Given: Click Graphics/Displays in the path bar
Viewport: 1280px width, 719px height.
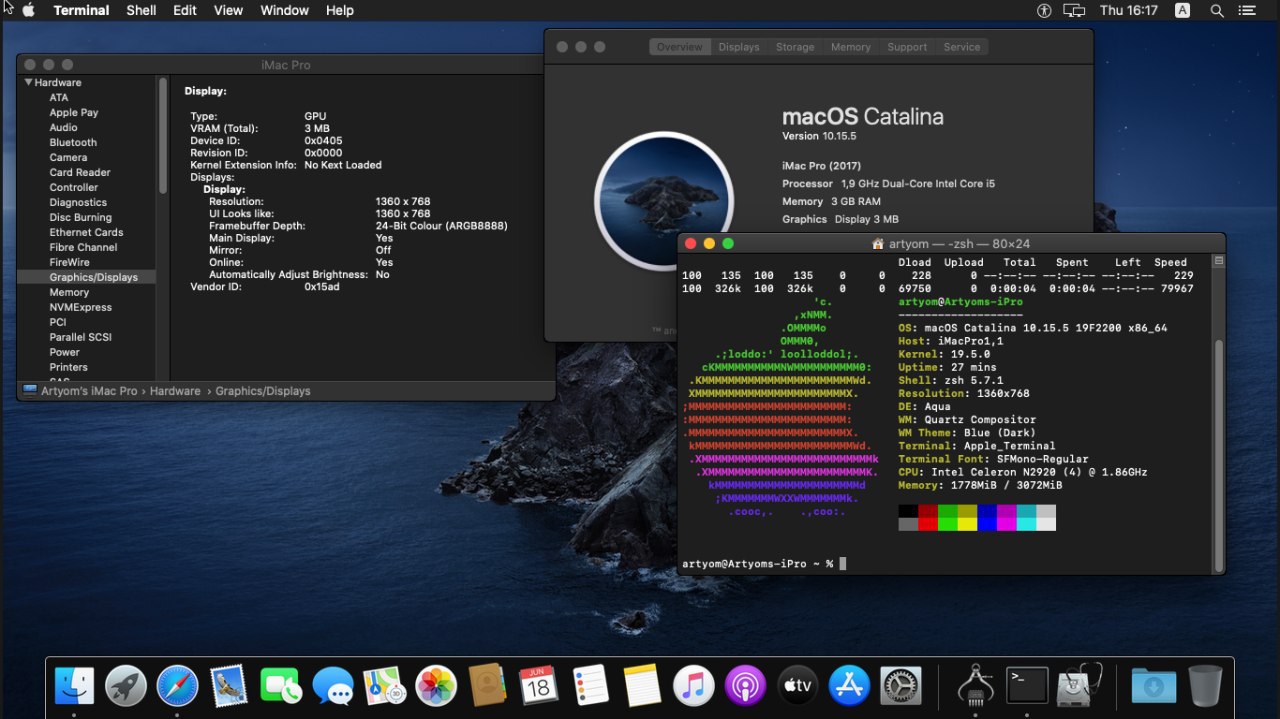Looking at the screenshot, I should tap(263, 391).
